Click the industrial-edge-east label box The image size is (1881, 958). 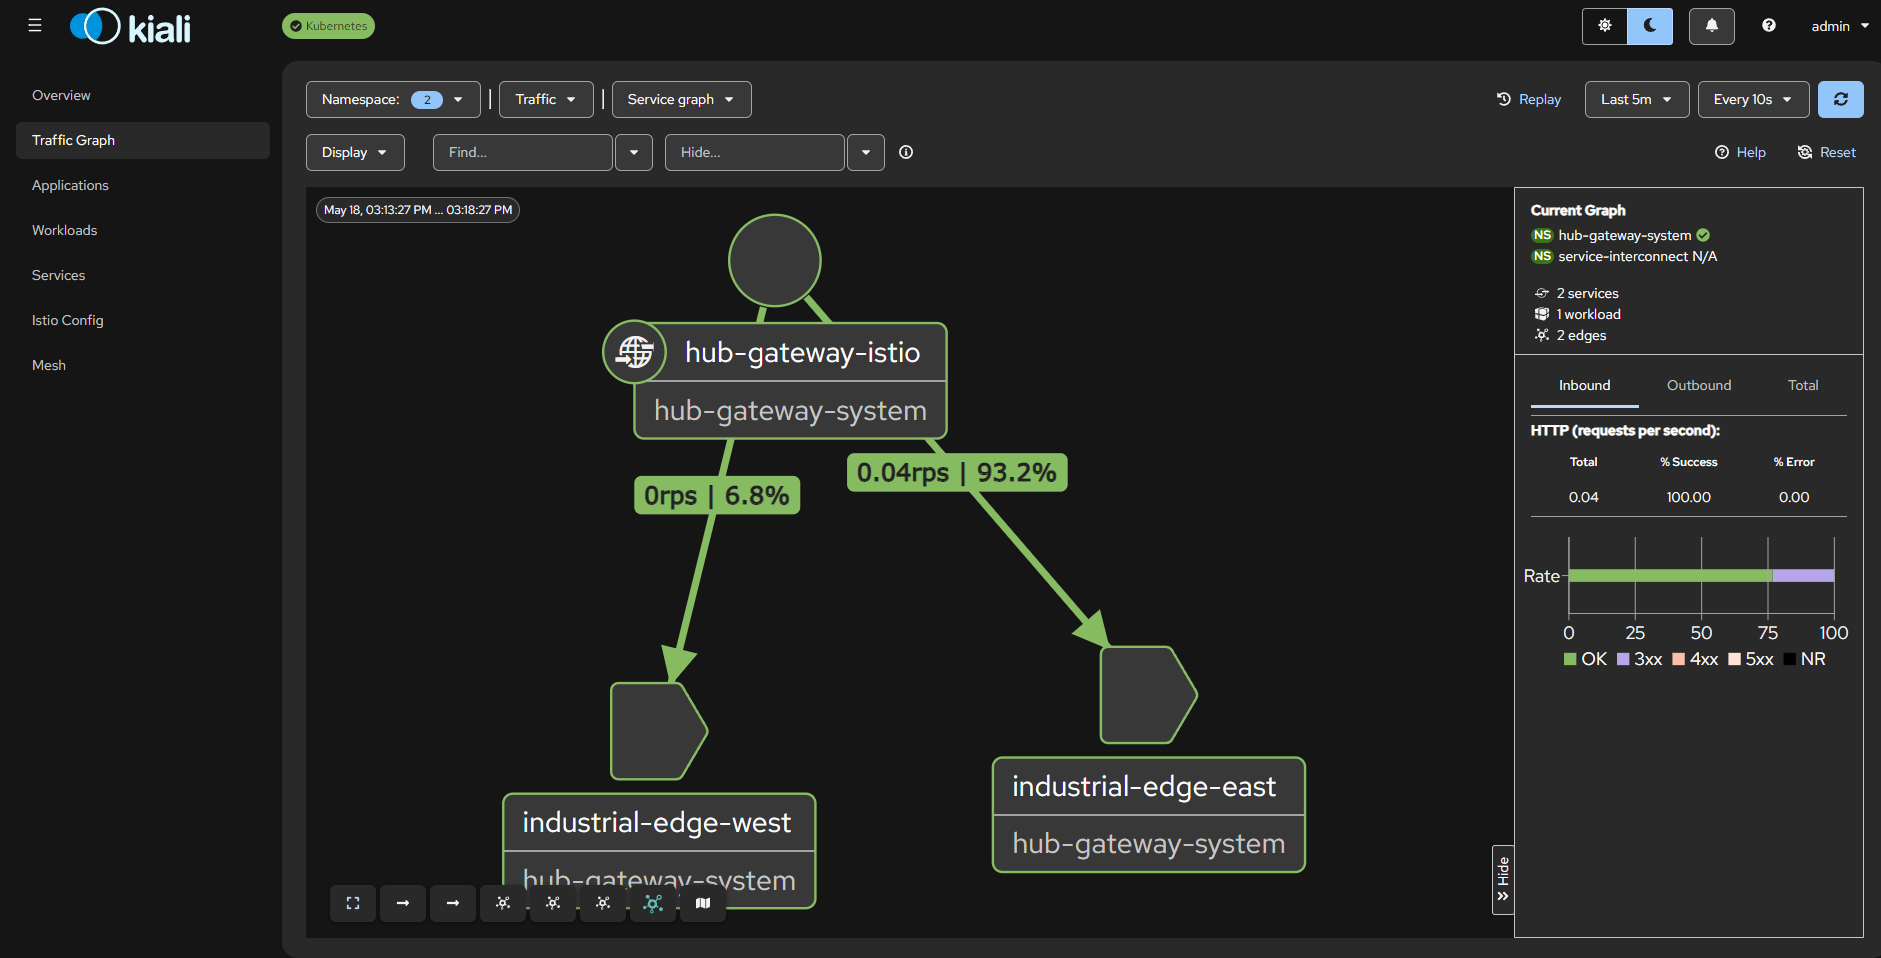(x=1148, y=815)
